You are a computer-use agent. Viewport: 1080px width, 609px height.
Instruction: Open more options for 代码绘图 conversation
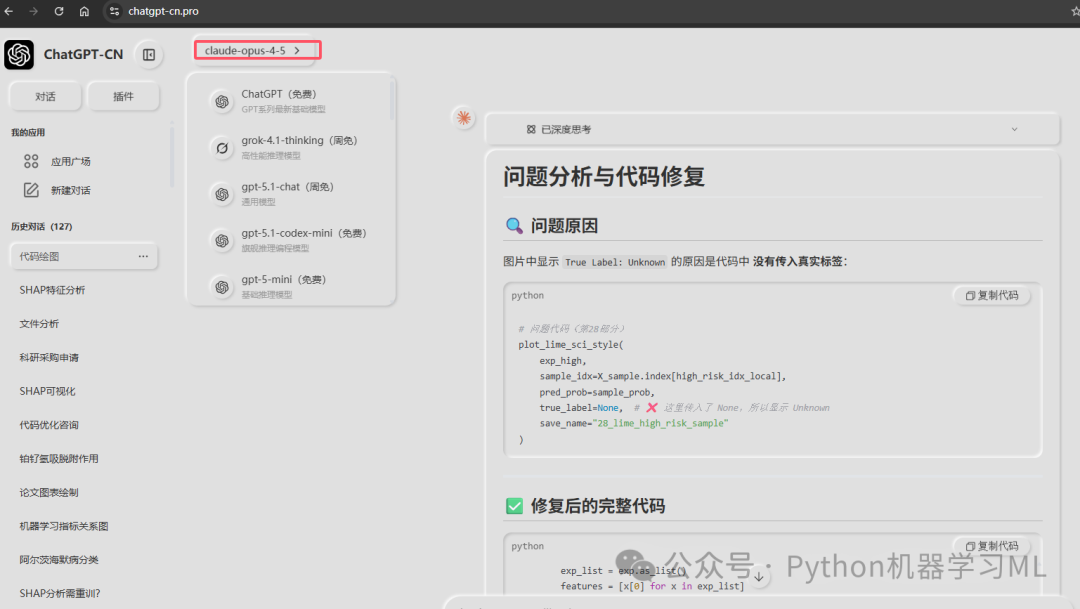(x=143, y=256)
